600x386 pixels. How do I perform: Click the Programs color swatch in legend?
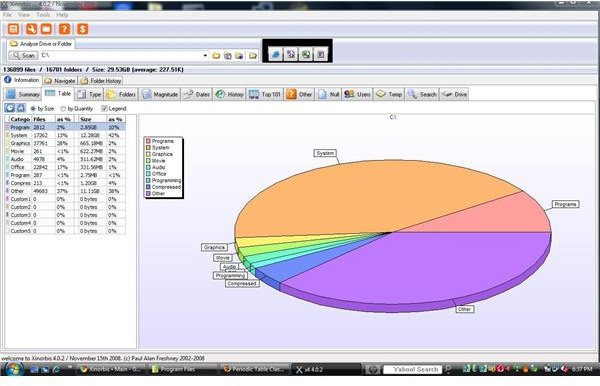[x=148, y=141]
